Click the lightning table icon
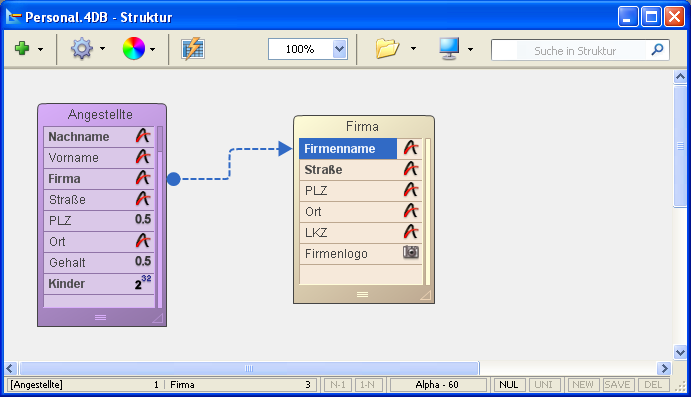Screen dimensions: 691x397 [x=193, y=48]
